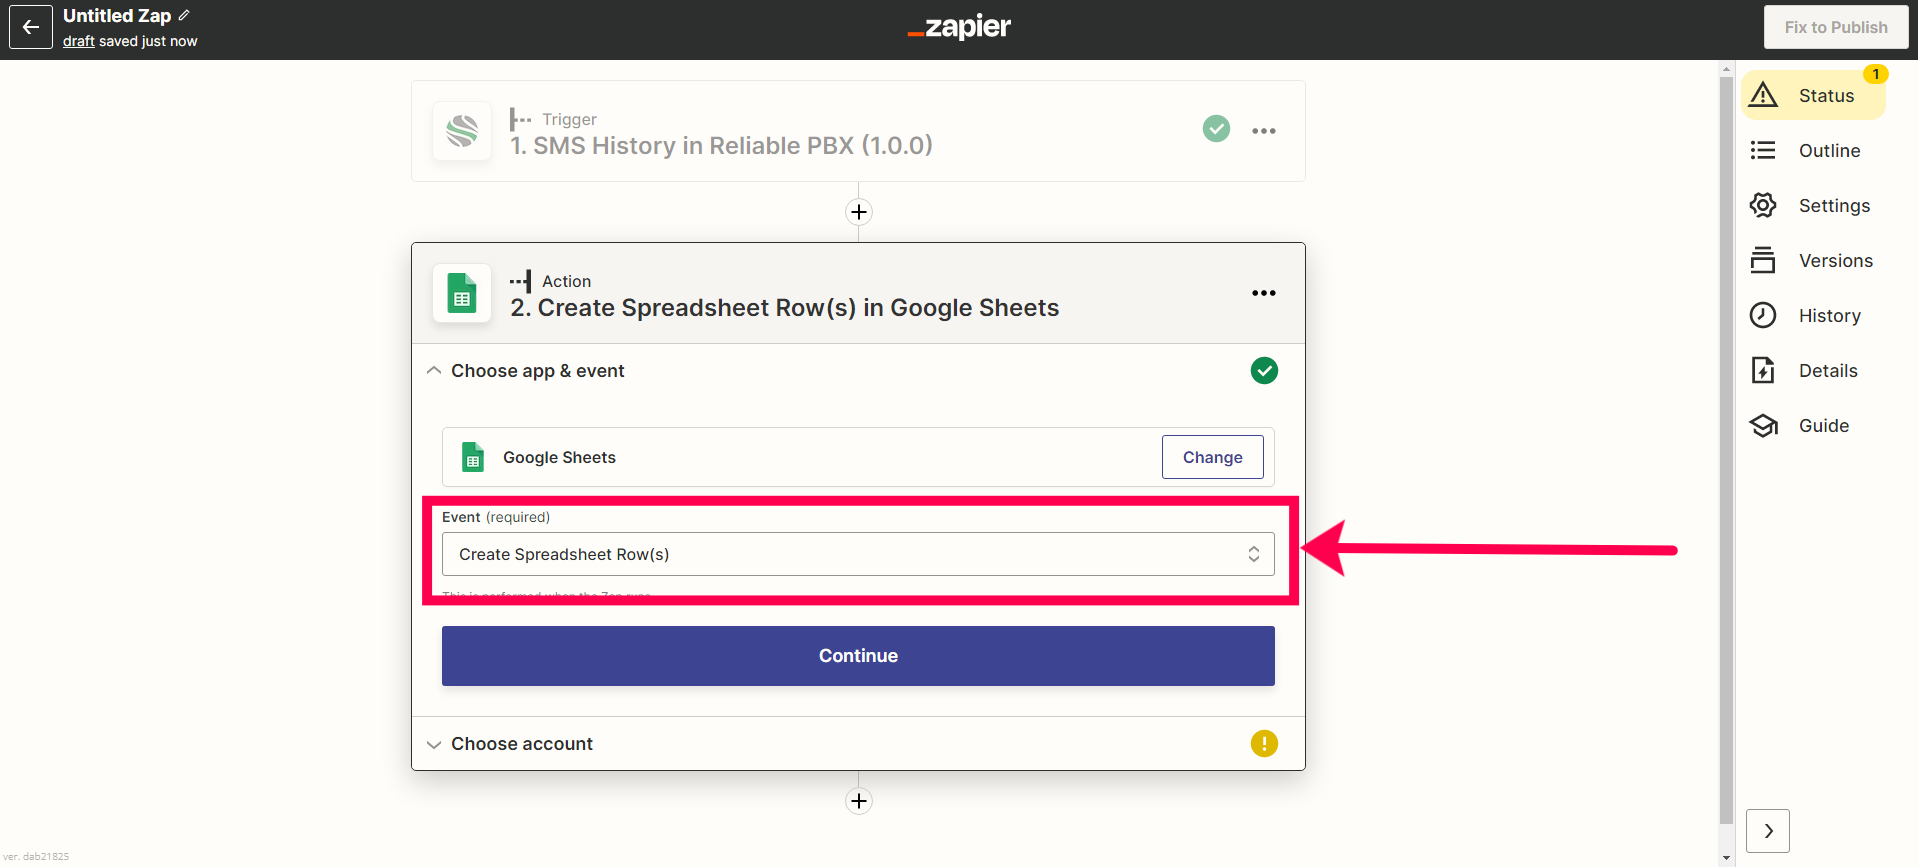Click the editor vertical scrollbar
The image size is (1918, 867).
[x=1726, y=450]
